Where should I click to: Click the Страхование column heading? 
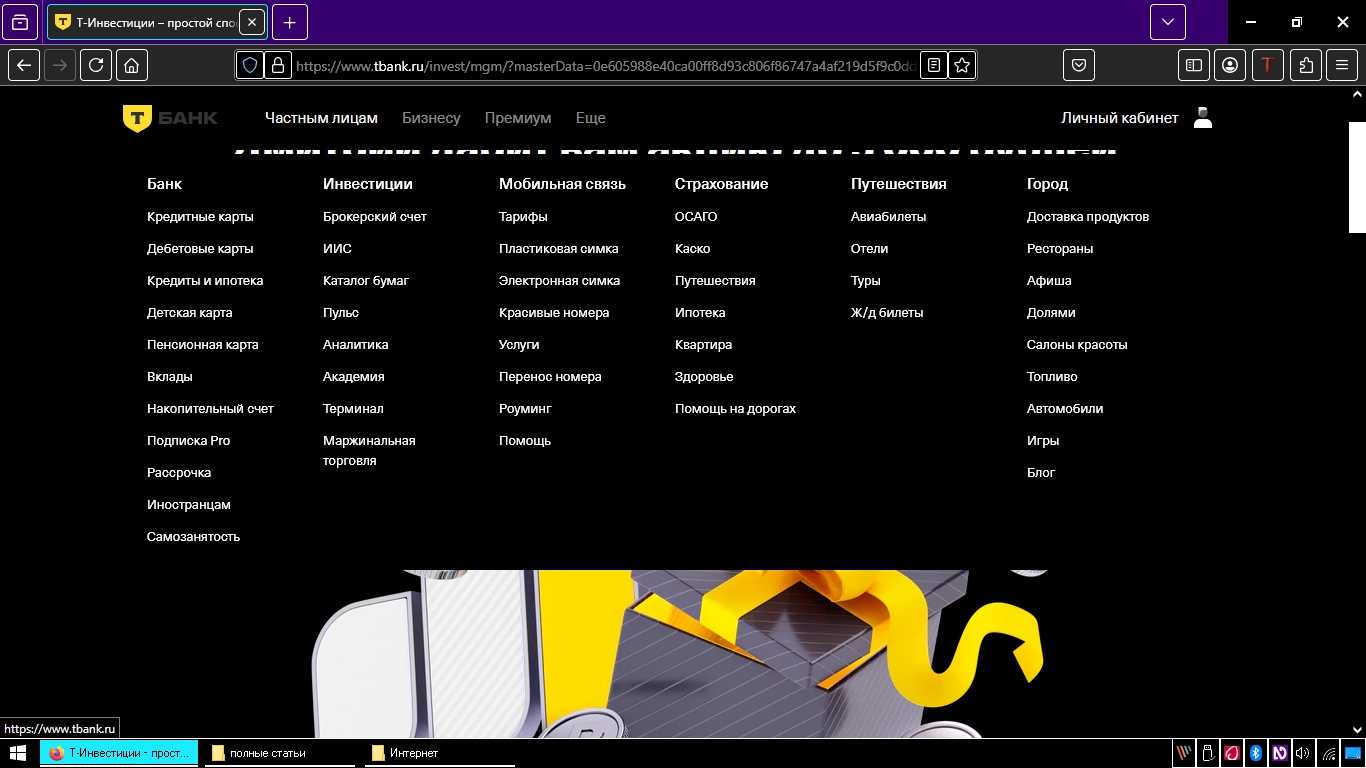(x=722, y=184)
